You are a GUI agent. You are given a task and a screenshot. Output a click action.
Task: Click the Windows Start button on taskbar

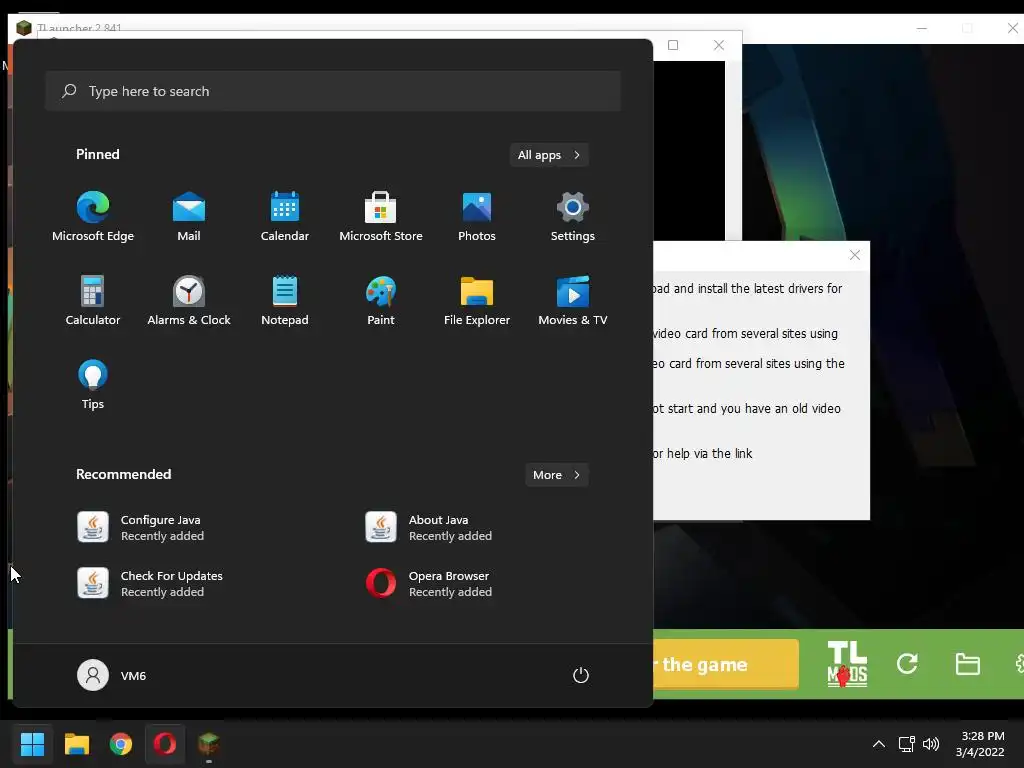pyautogui.click(x=32, y=744)
